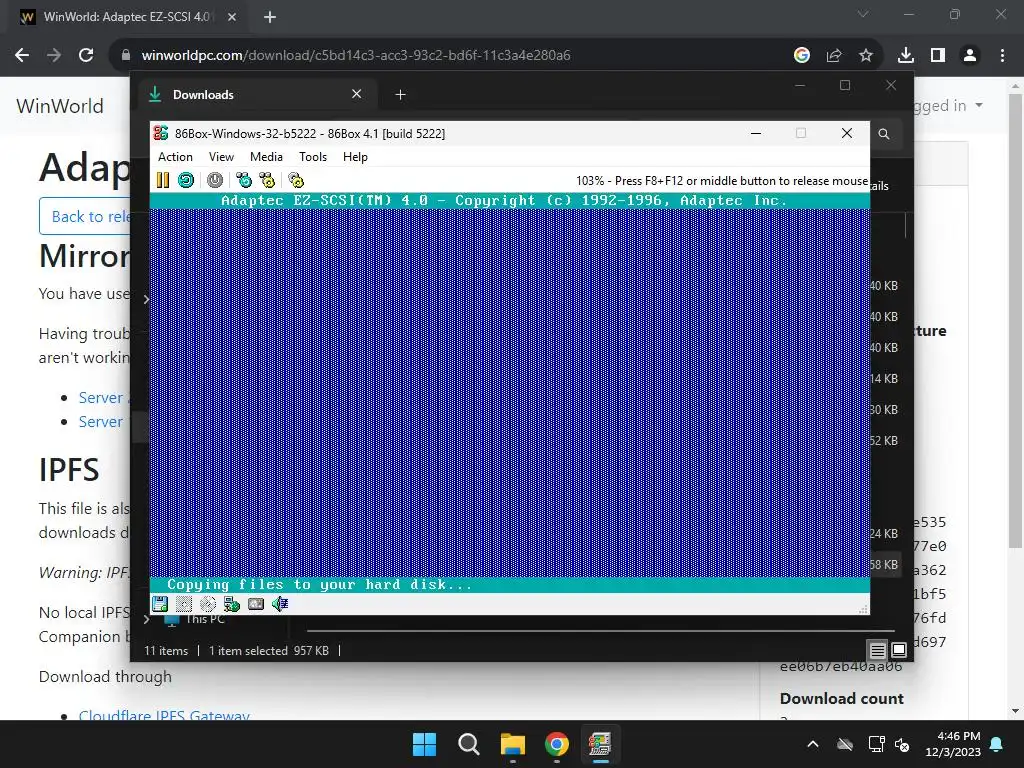Image resolution: width=1024 pixels, height=768 pixels.
Task: Add a new tab in File Explorer
Action: [400, 95]
